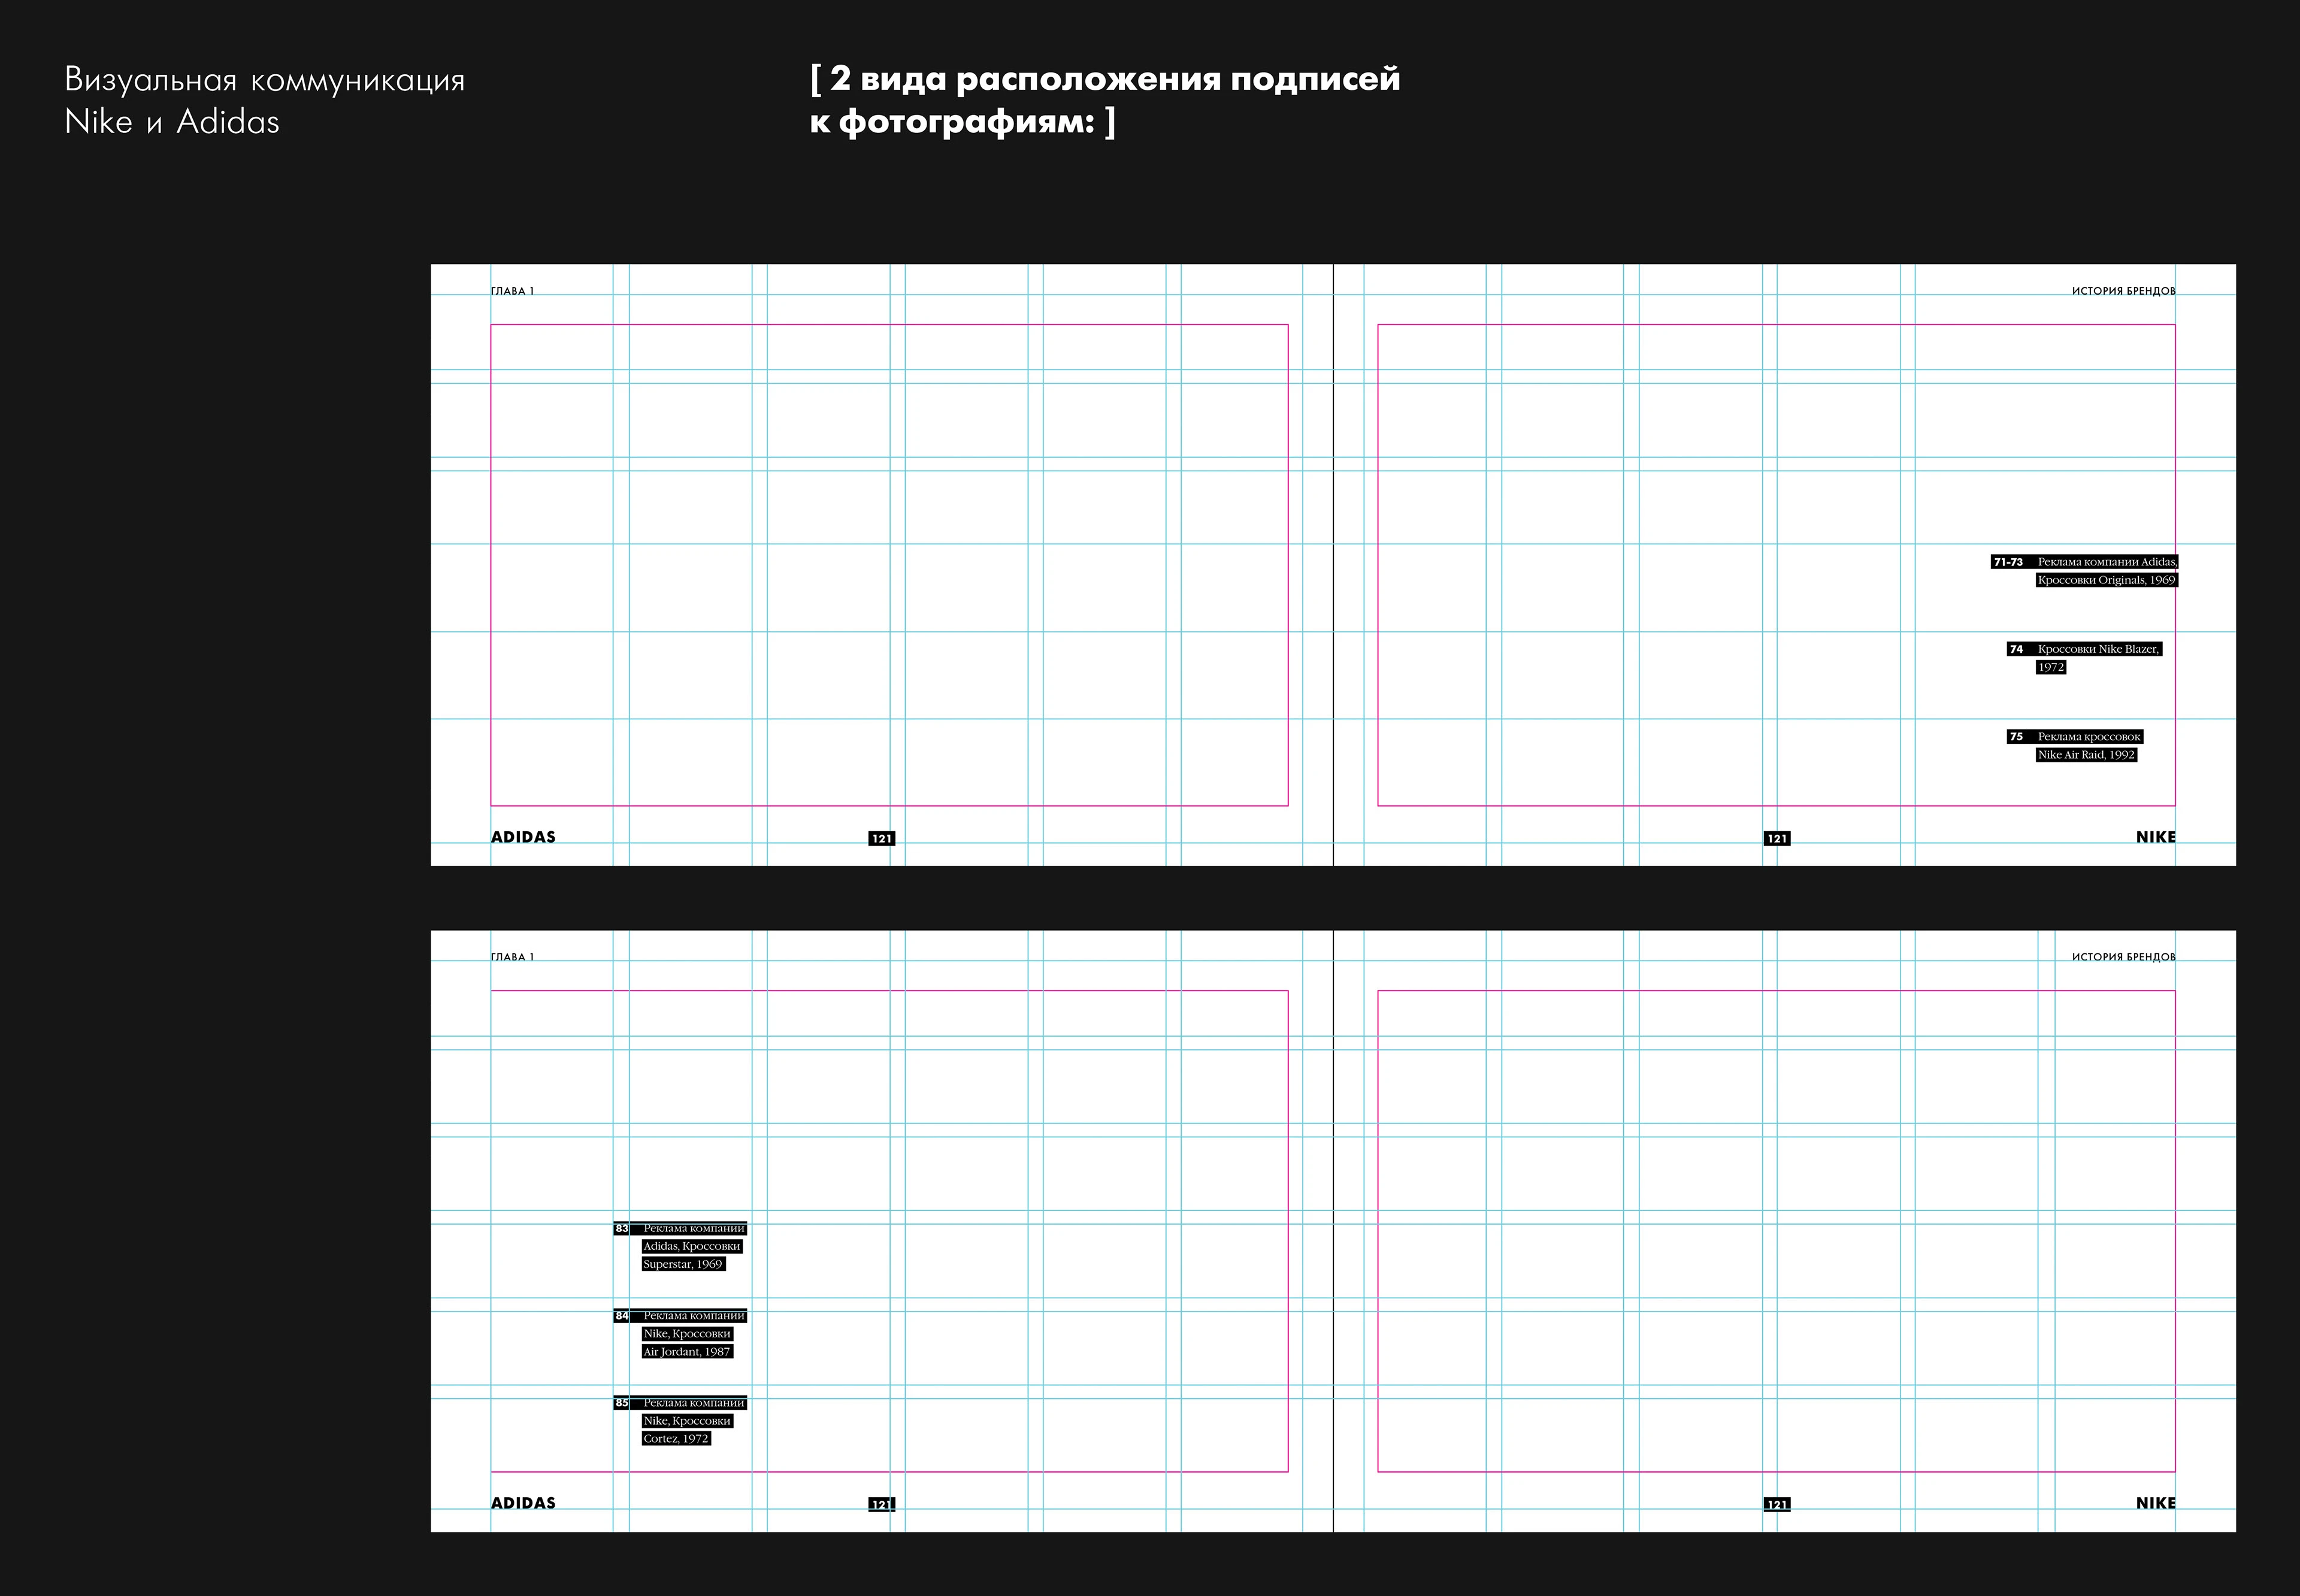2300x1596 pixels.
Task: Click 'ИСТОРИЯ БРЕНДОВ' header in upper spread
Action: click(x=2123, y=291)
